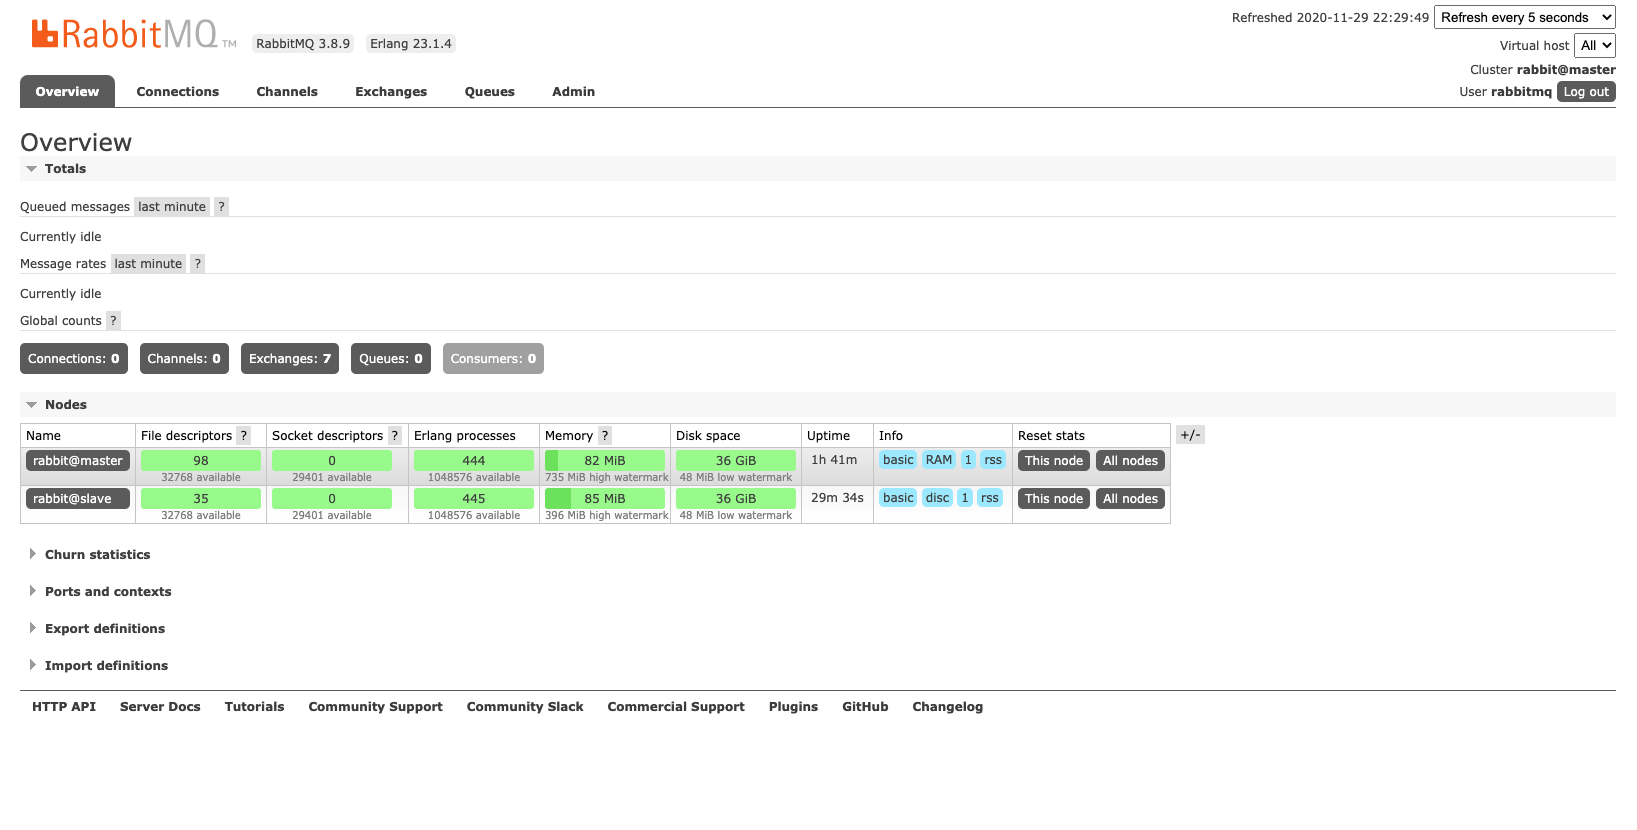Change Queued messages last minute range
The width and height of the screenshot is (1637, 830).
tap(172, 207)
